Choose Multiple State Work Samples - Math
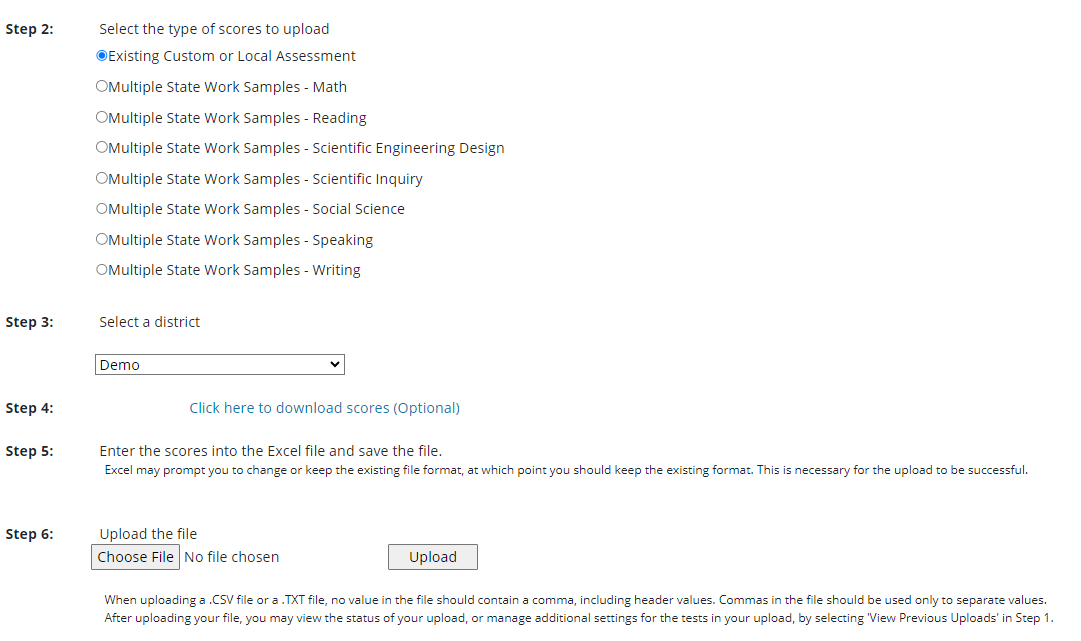This screenshot has height=641, width=1081. 102,87
